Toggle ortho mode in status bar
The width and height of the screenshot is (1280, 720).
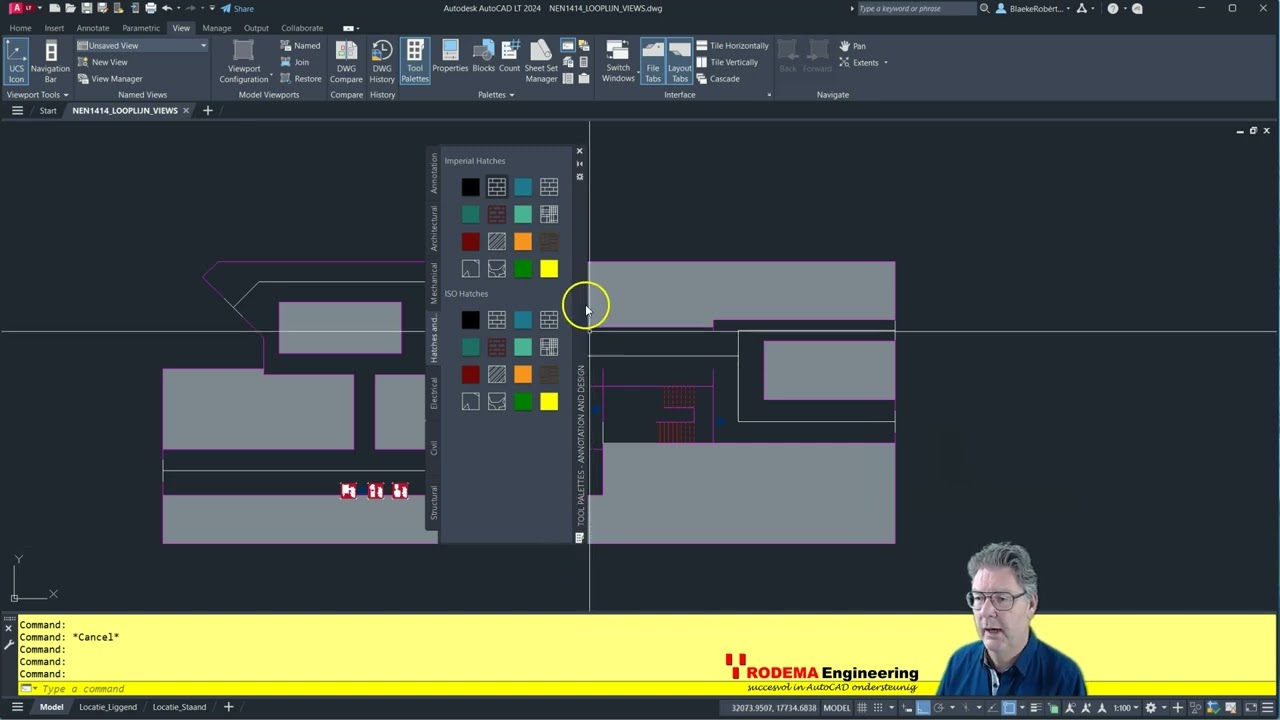click(923, 708)
